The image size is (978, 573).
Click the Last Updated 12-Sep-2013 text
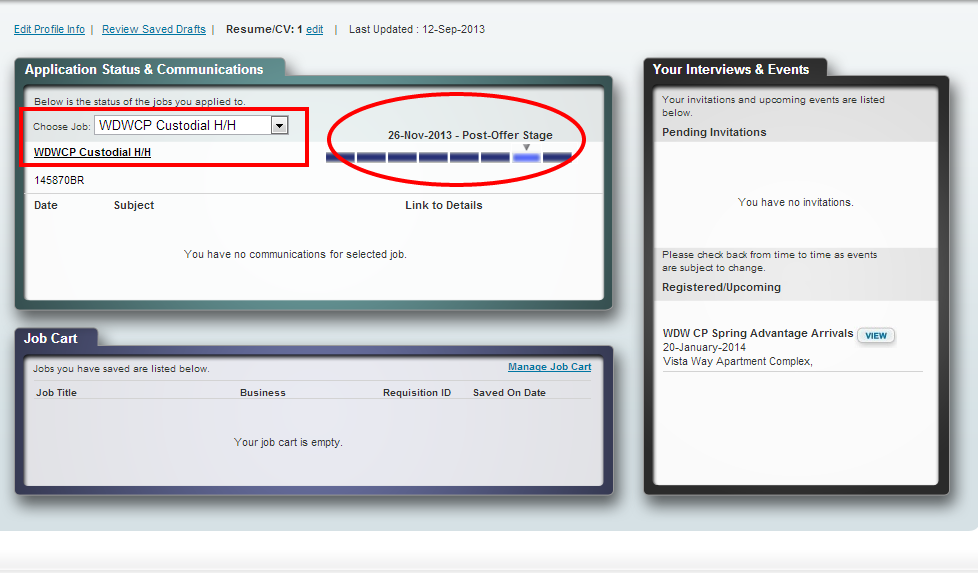pos(417,29)
